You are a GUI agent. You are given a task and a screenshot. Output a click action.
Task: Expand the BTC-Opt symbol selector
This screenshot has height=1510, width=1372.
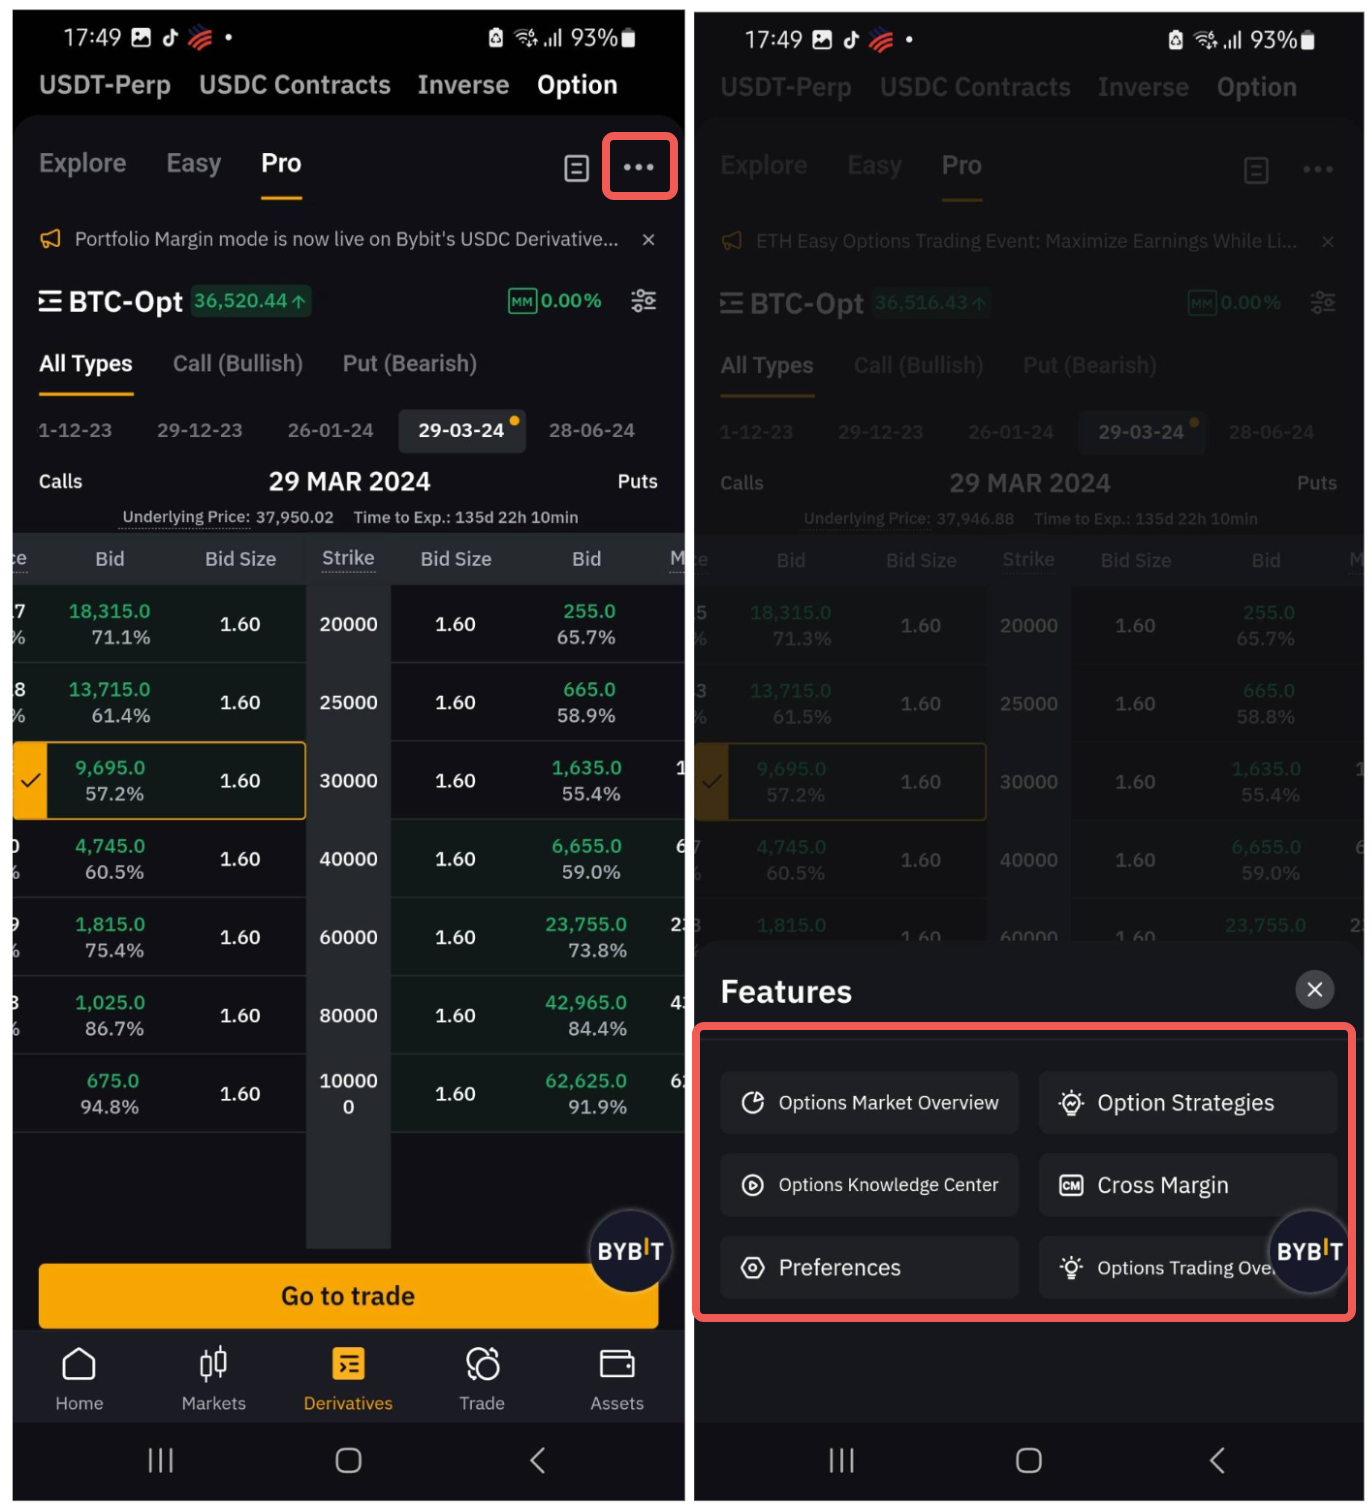(110, 302)
